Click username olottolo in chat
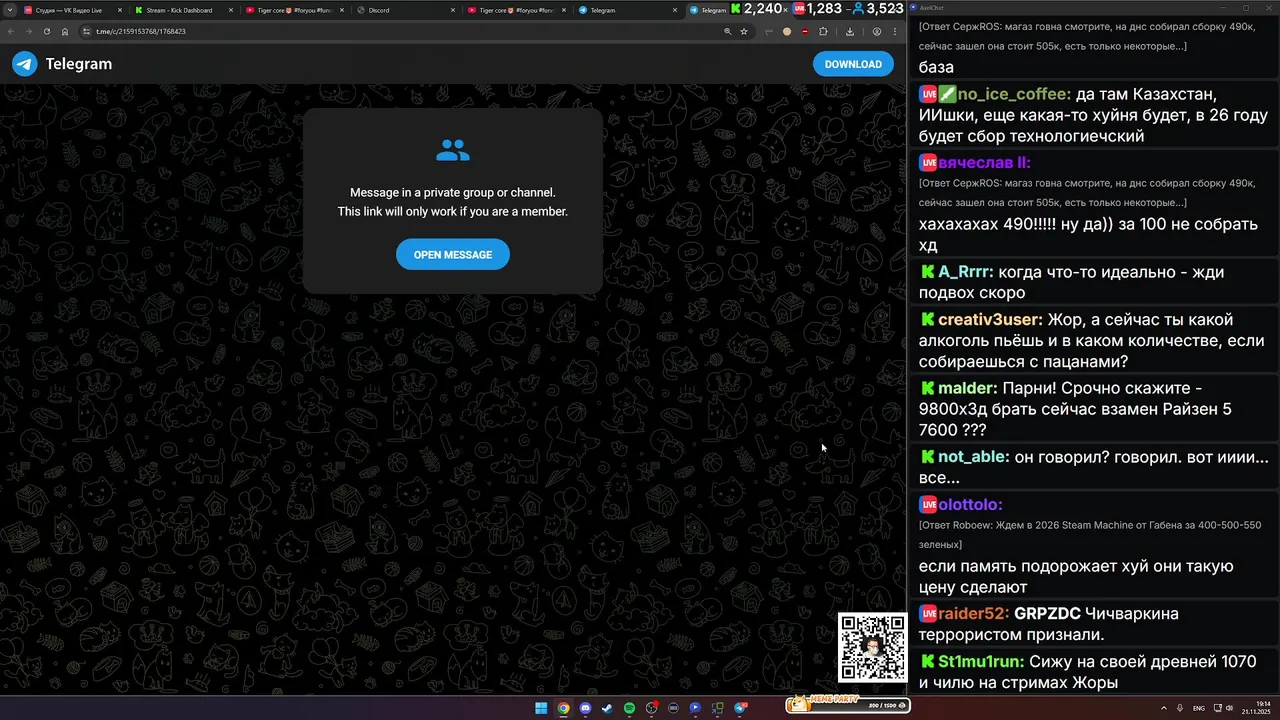The width and height of the screenshot is (1280, 720). pos(970,505)
